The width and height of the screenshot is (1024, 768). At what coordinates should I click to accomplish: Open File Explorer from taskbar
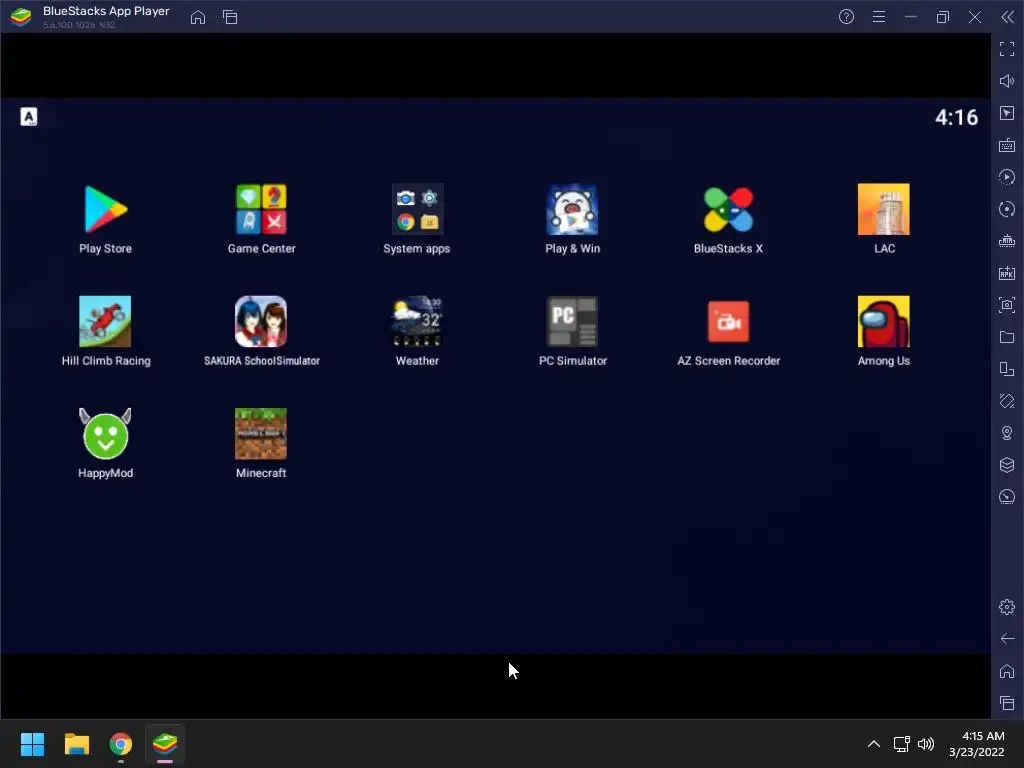[76, 744]
